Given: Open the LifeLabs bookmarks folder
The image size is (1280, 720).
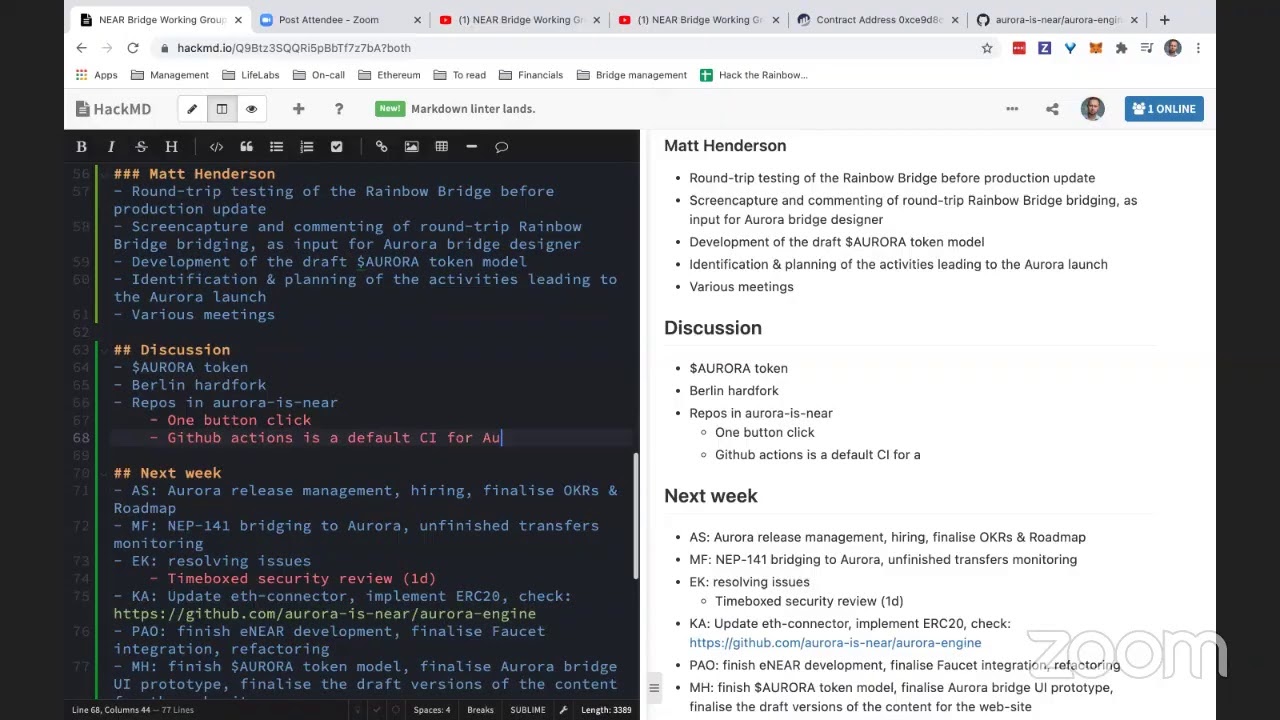Looking at the screenshot, I should 251,75.
